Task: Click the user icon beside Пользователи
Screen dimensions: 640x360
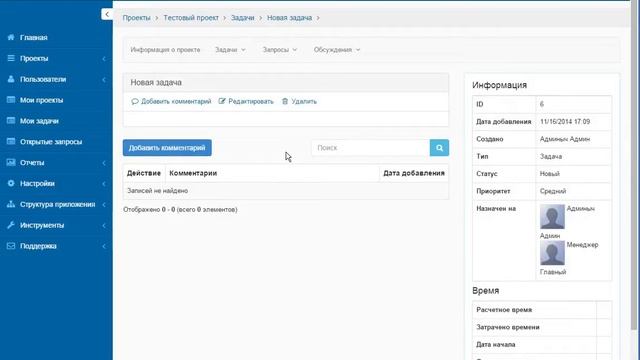Action: 11,79
